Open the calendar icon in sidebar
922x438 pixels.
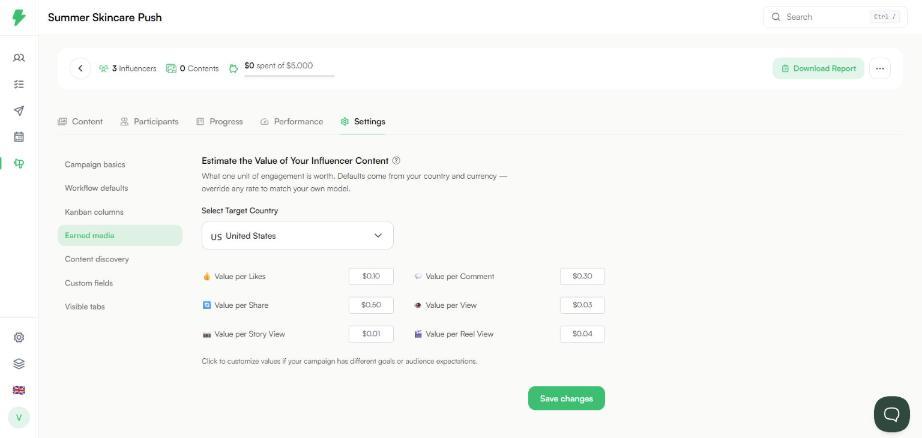[x=19, y=137]
